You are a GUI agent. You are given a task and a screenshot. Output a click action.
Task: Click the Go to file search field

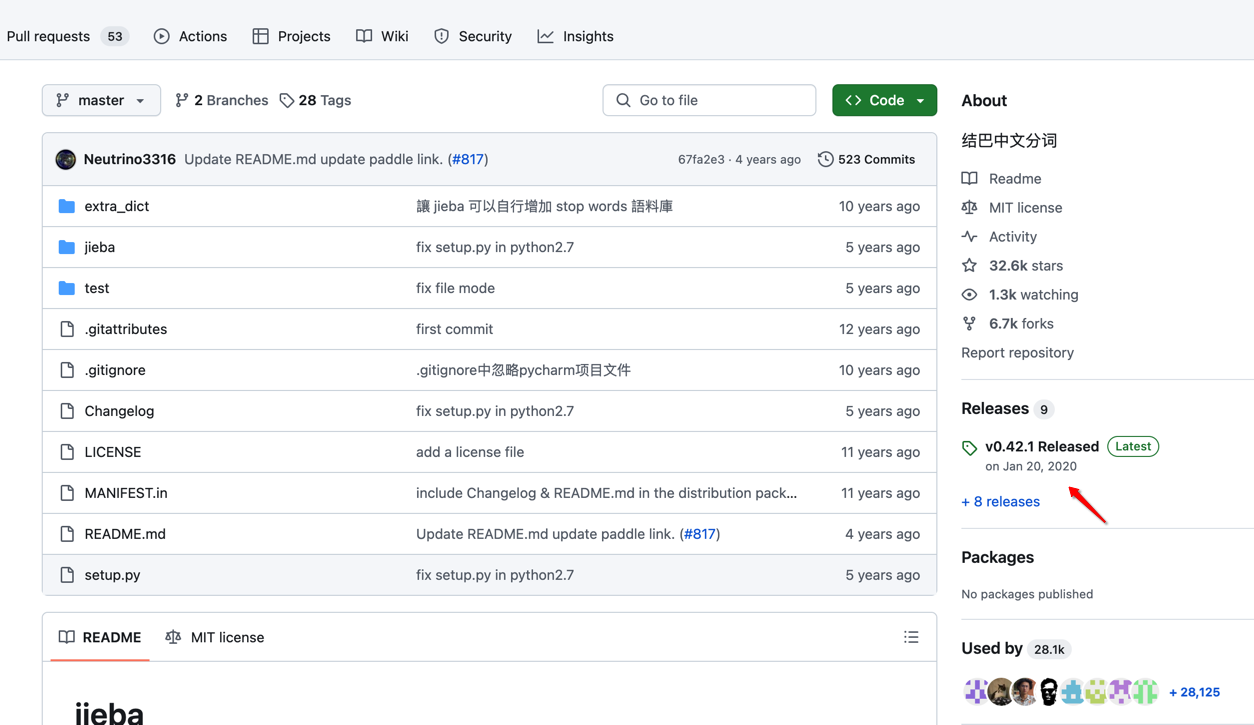pos(709,100)
